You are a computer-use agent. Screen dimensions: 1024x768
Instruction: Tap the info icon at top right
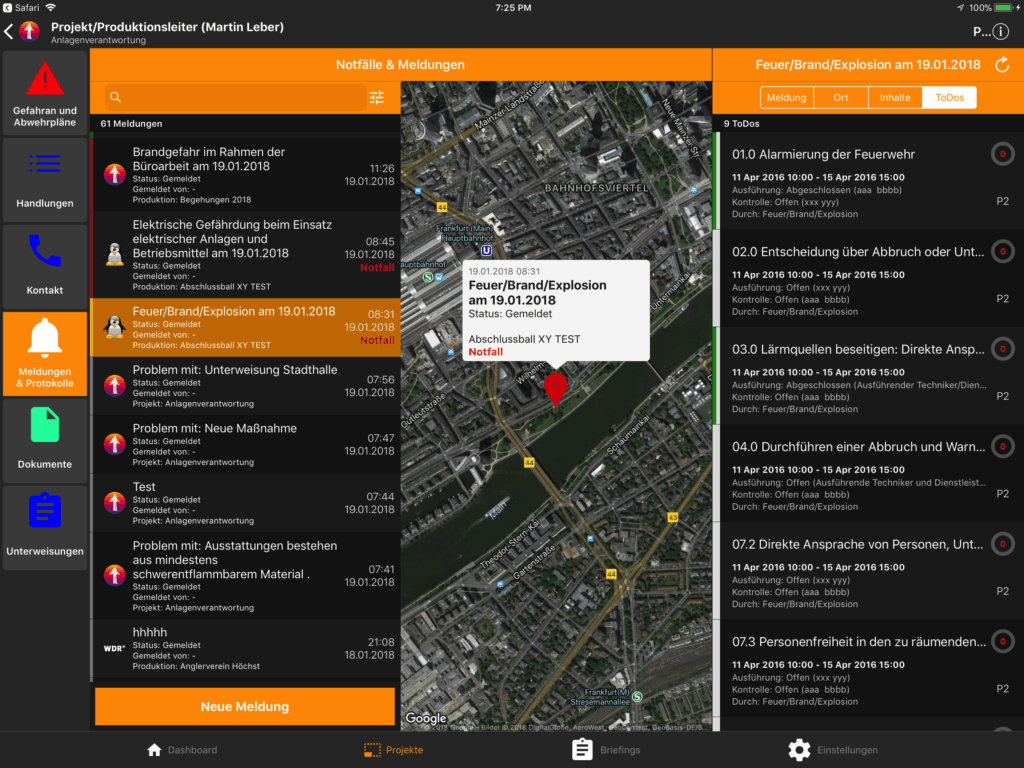pos(1000,32)
